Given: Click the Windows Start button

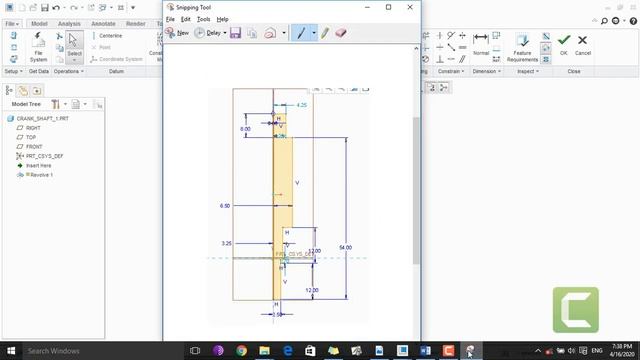Looking at the screenshot, I should 11,351.
